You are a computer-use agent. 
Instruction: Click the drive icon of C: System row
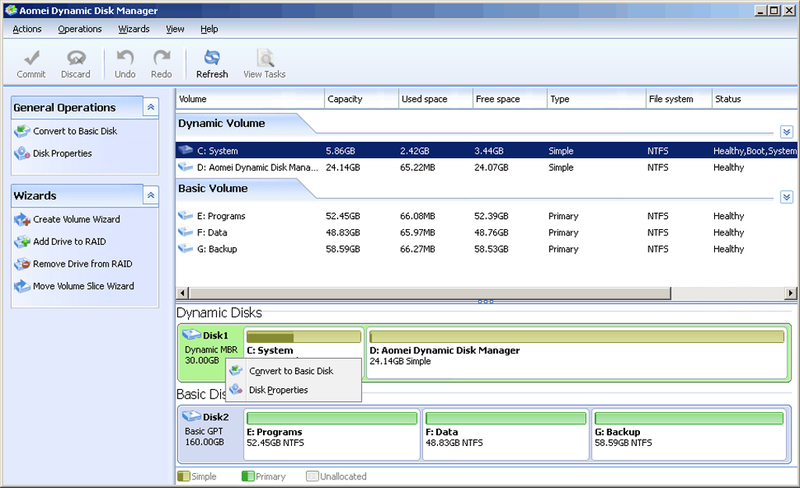point(186,150)
